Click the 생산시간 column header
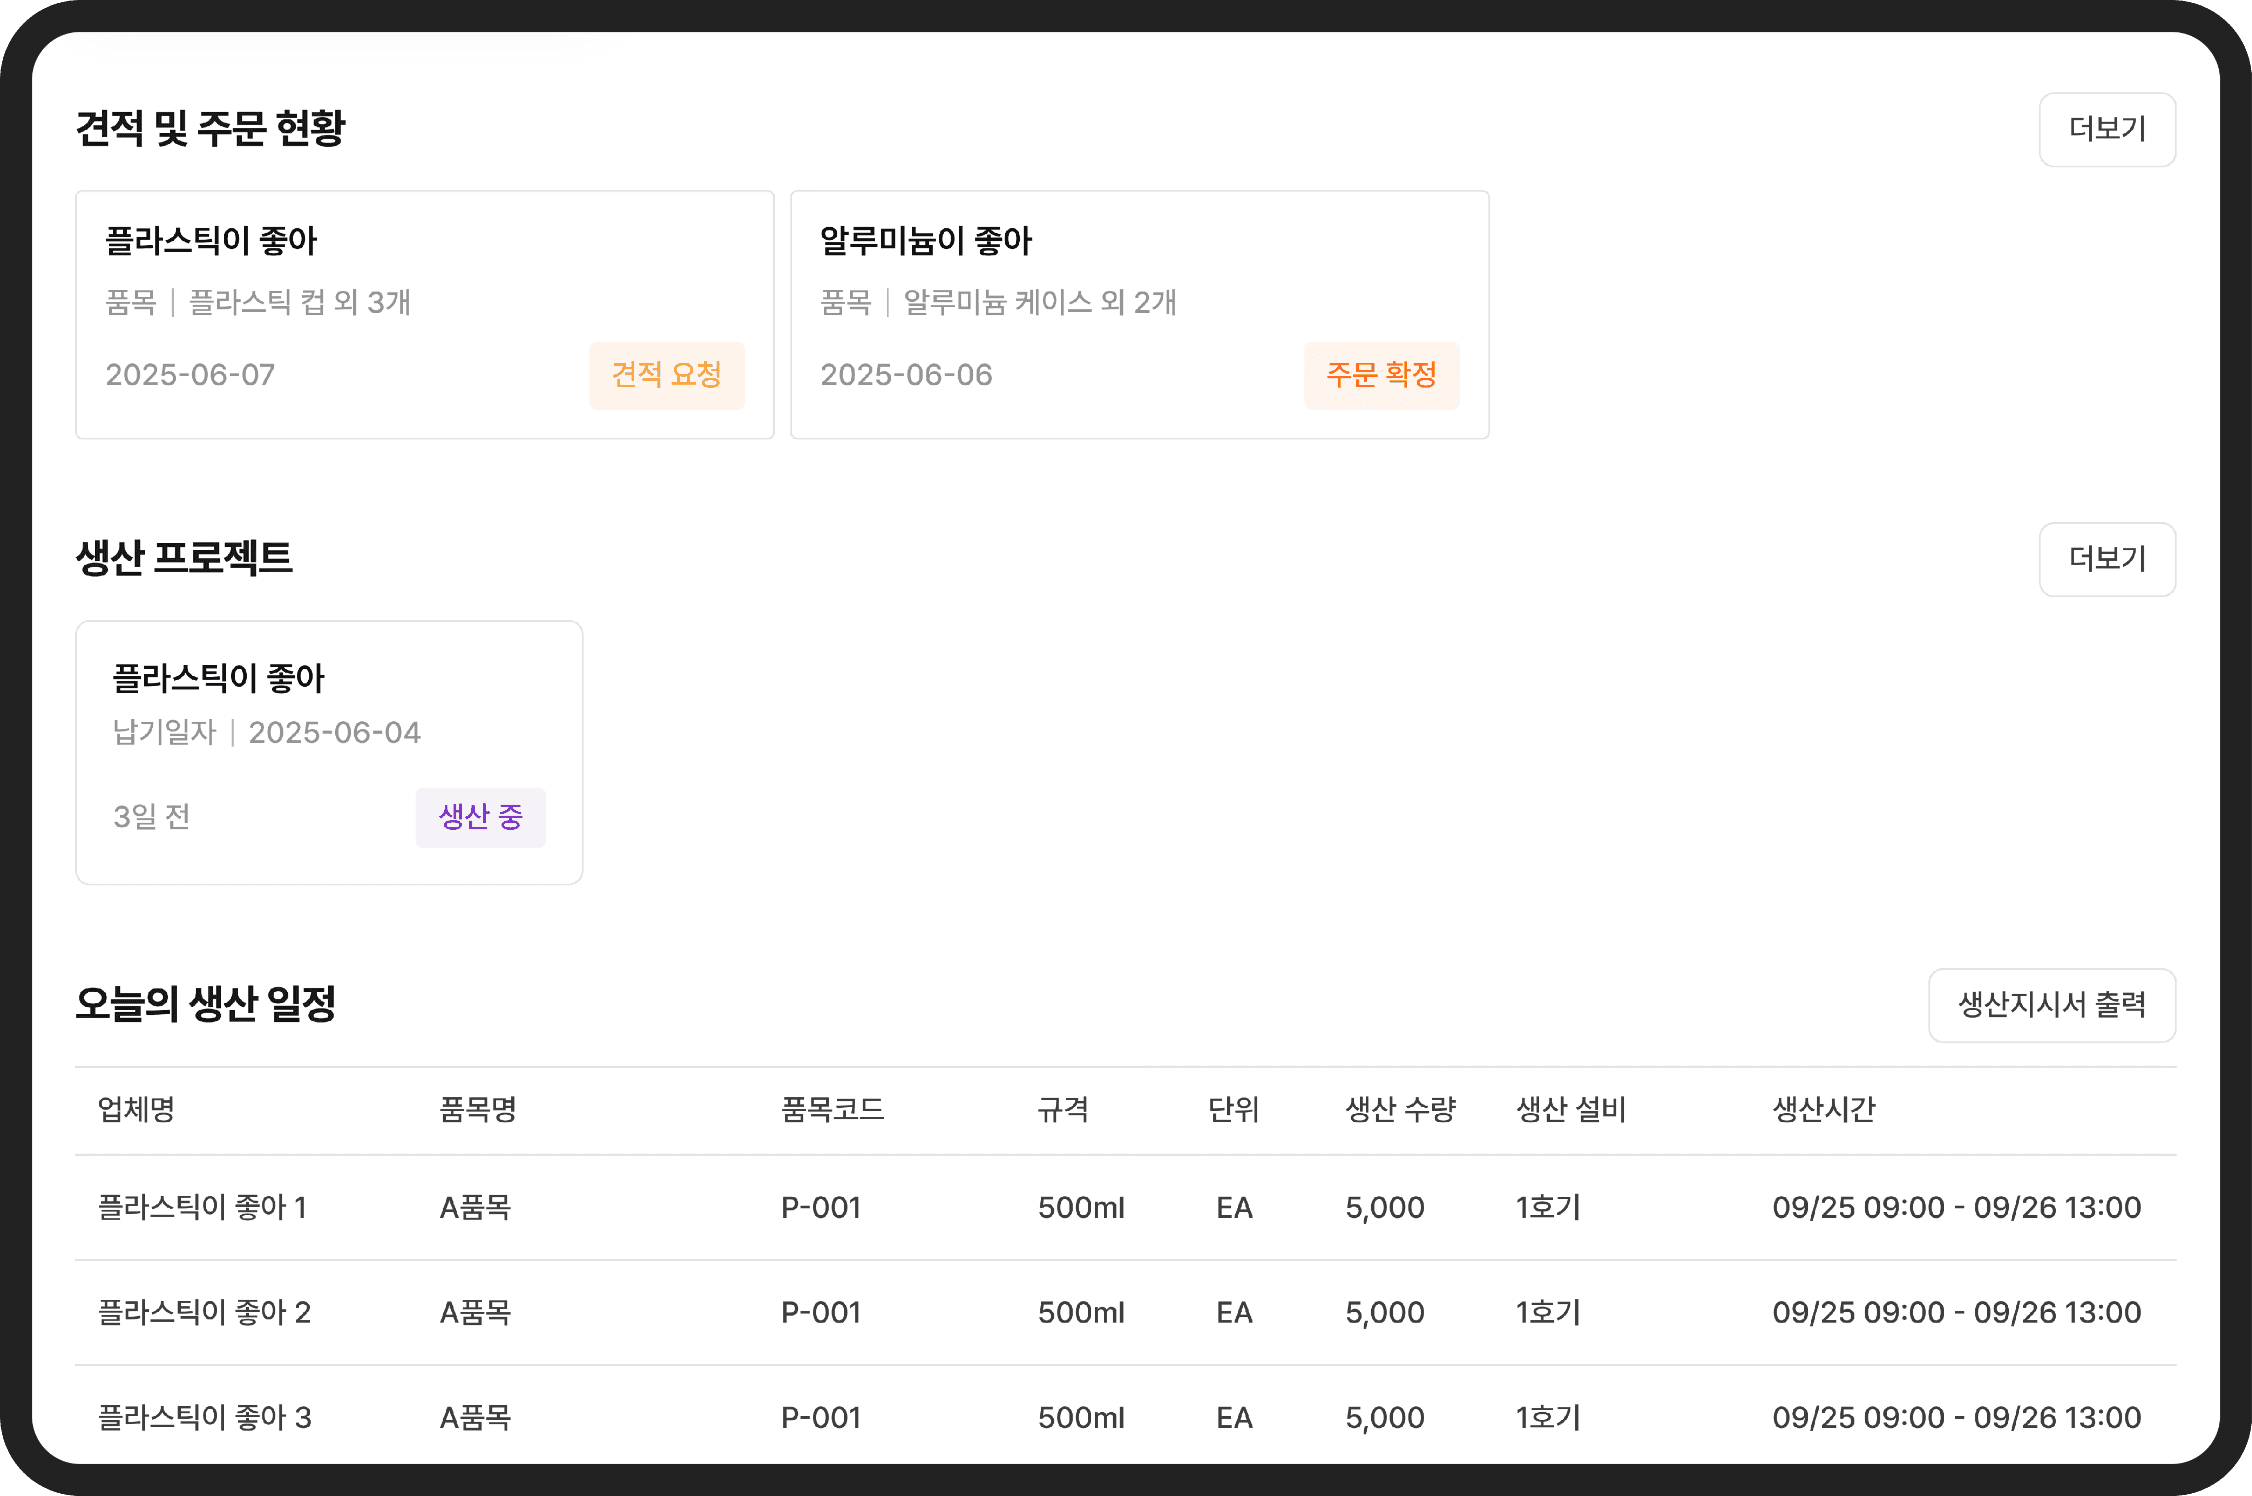This screenshot has width=2252, height=1496. point(1823,1109)
